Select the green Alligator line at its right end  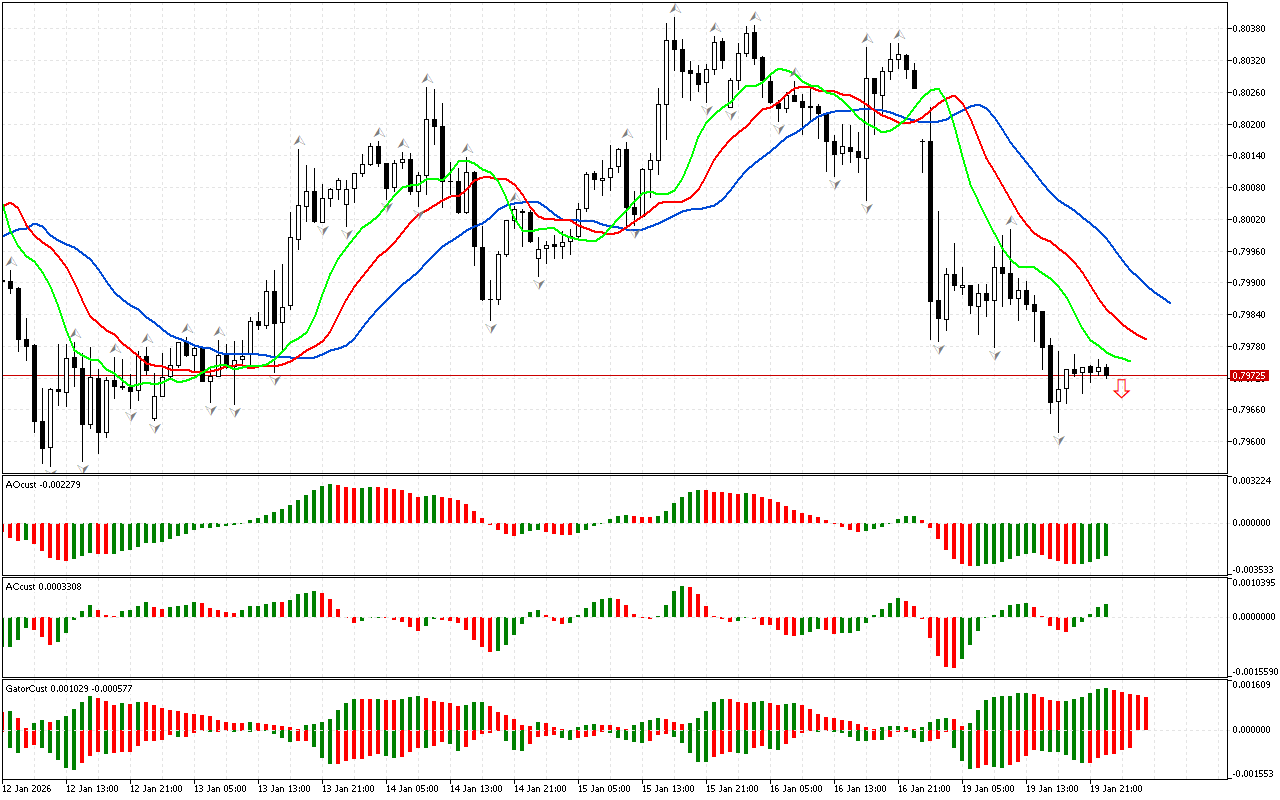pyautogui.click(x=1128, y=360)
